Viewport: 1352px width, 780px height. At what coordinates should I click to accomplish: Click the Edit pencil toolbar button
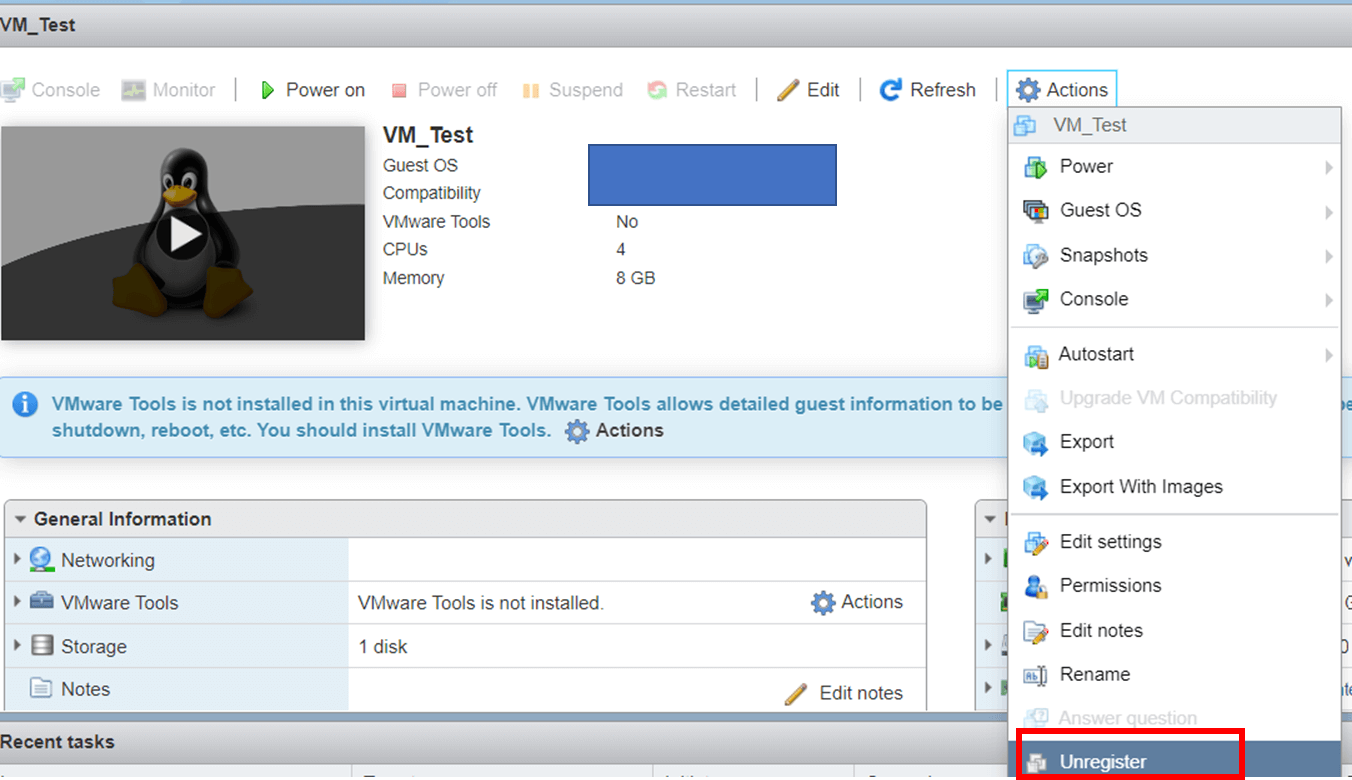[809, 90]
